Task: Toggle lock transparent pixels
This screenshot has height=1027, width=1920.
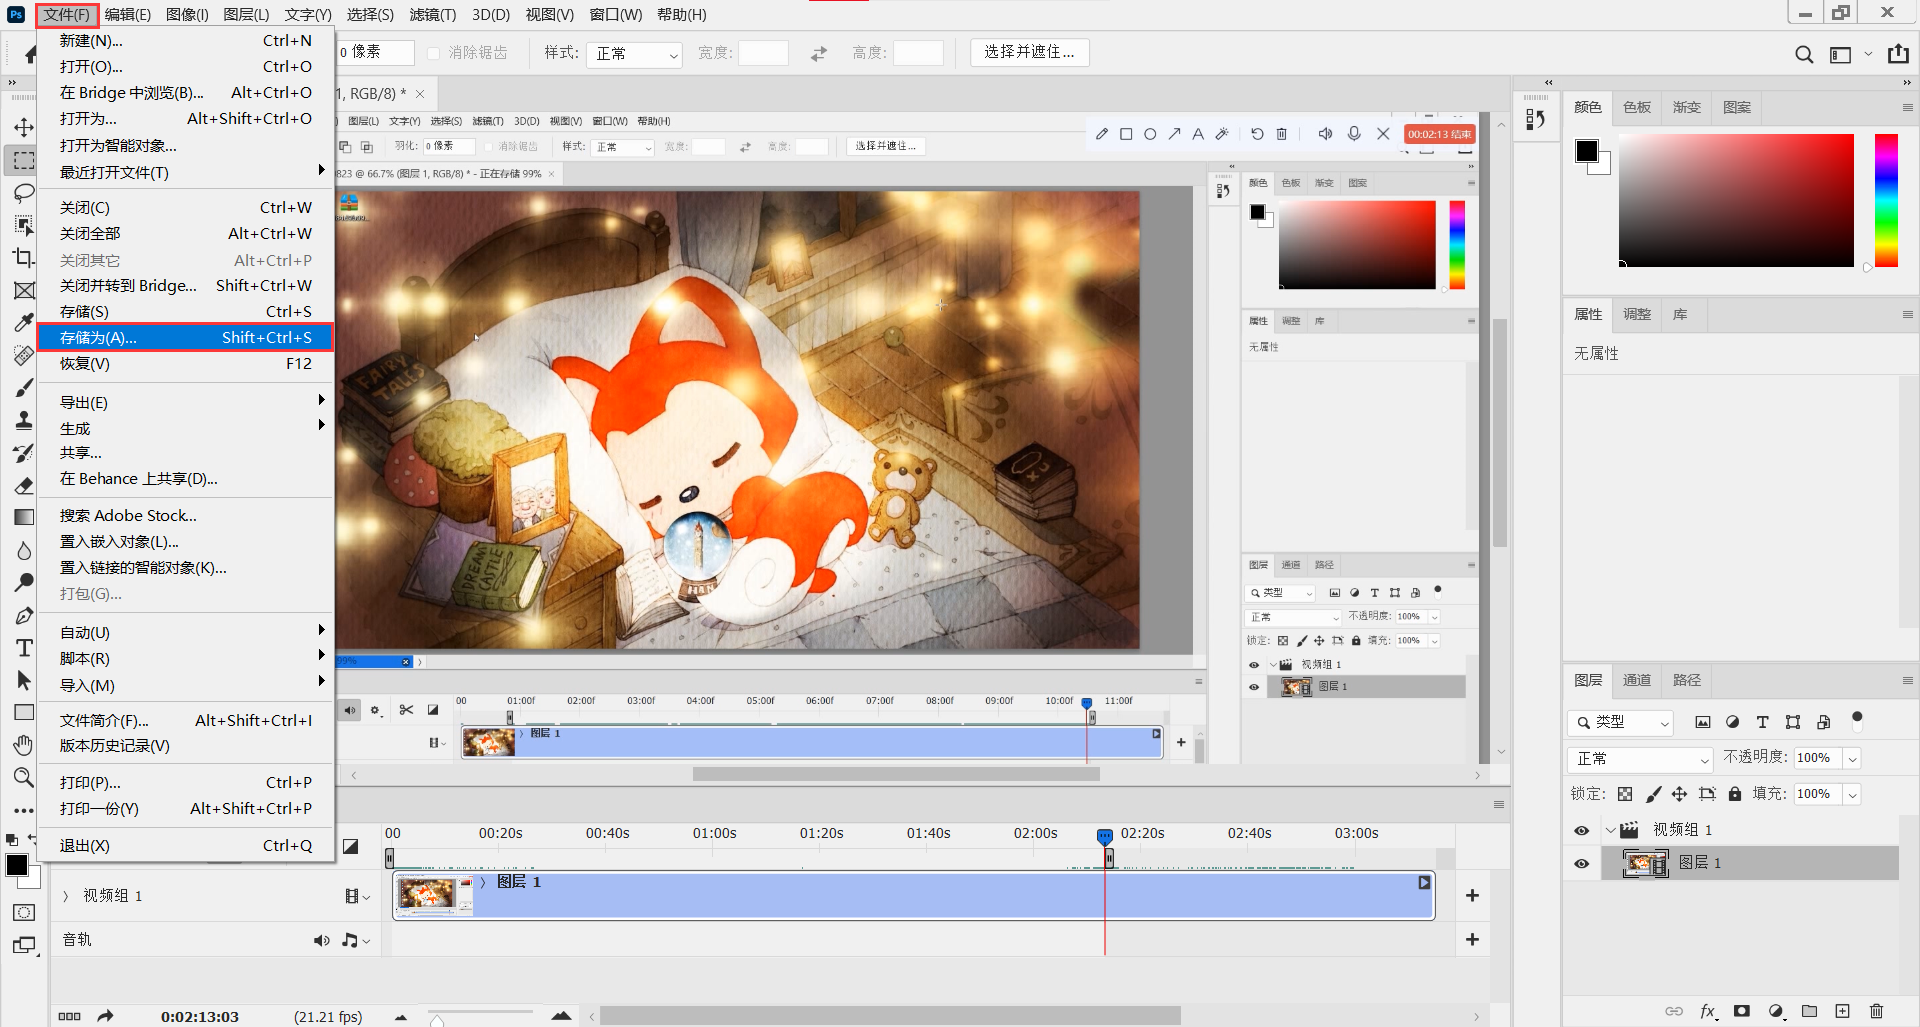Action: click(1625, 794)
